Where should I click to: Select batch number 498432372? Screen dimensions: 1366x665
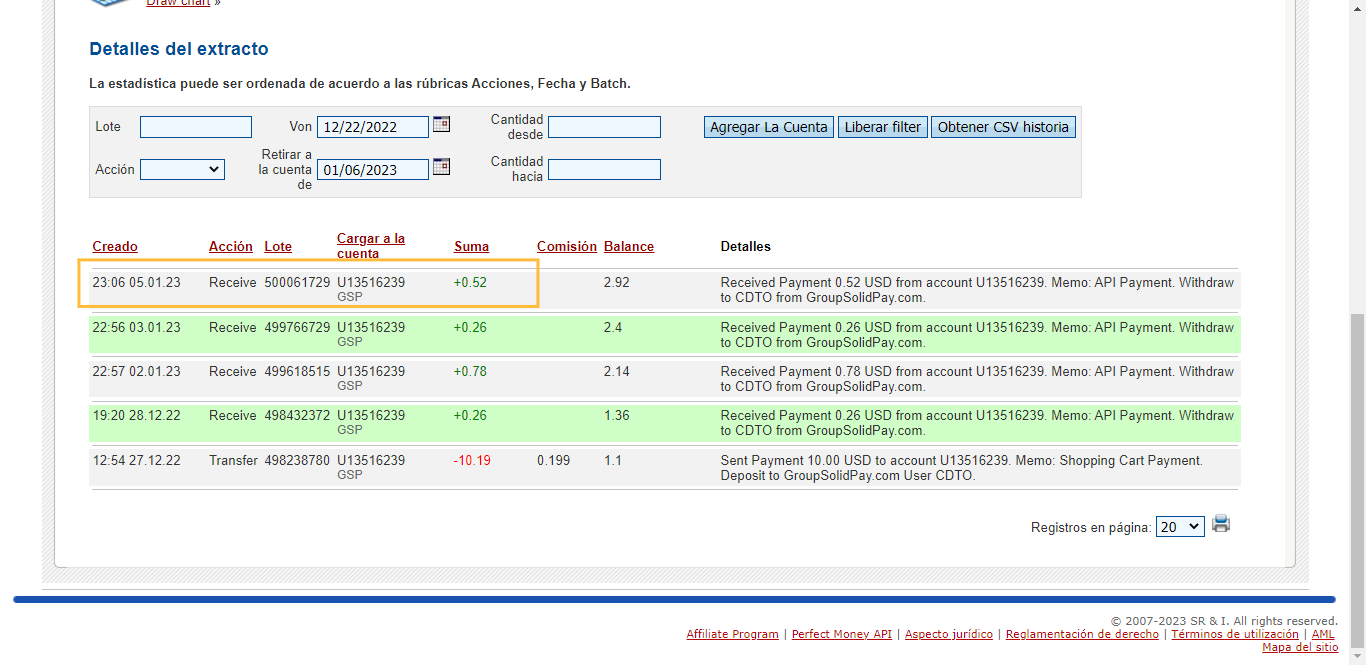click(297, 415)
